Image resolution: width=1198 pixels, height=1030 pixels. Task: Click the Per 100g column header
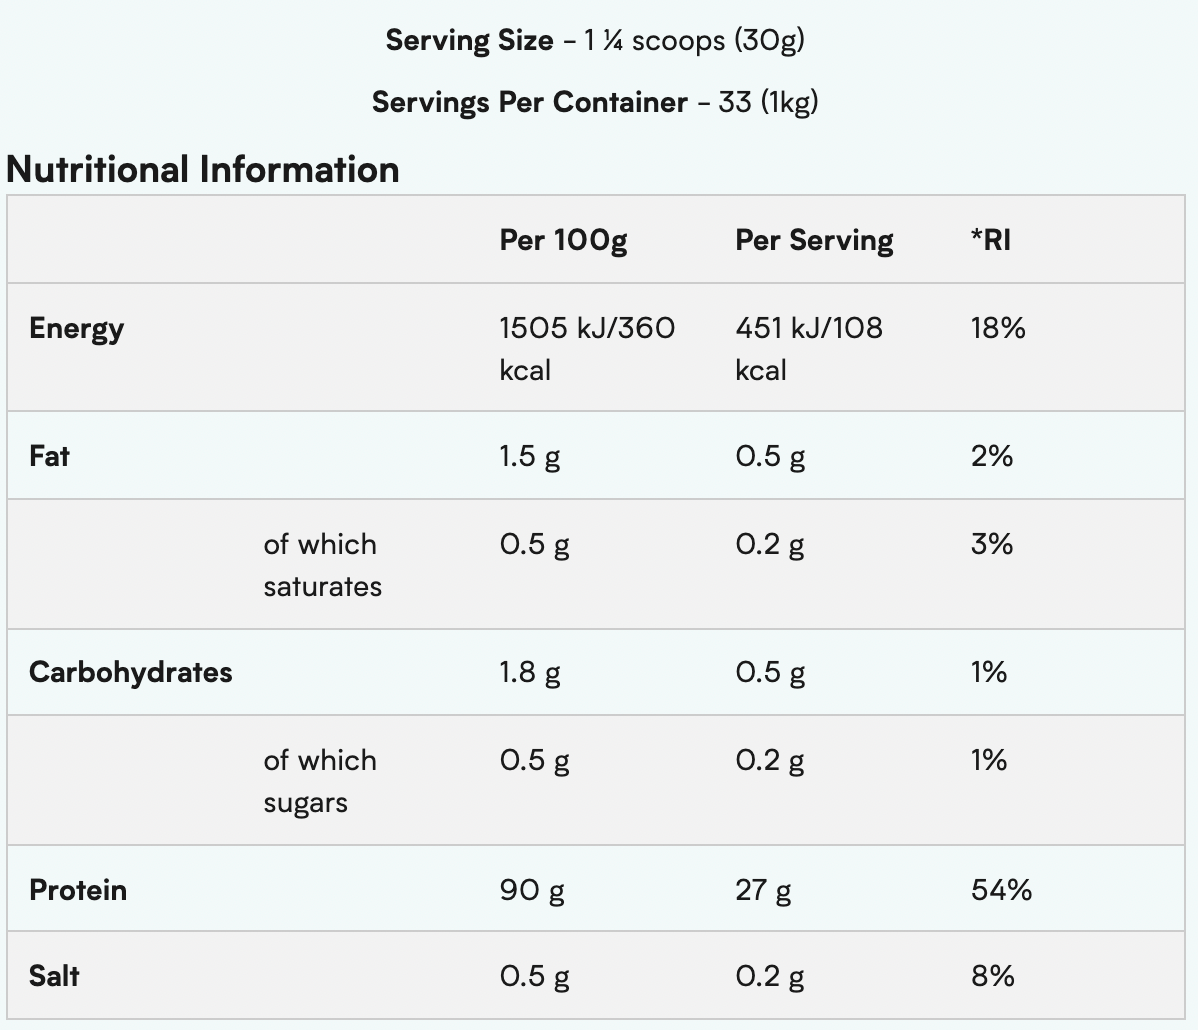[563, 240]
